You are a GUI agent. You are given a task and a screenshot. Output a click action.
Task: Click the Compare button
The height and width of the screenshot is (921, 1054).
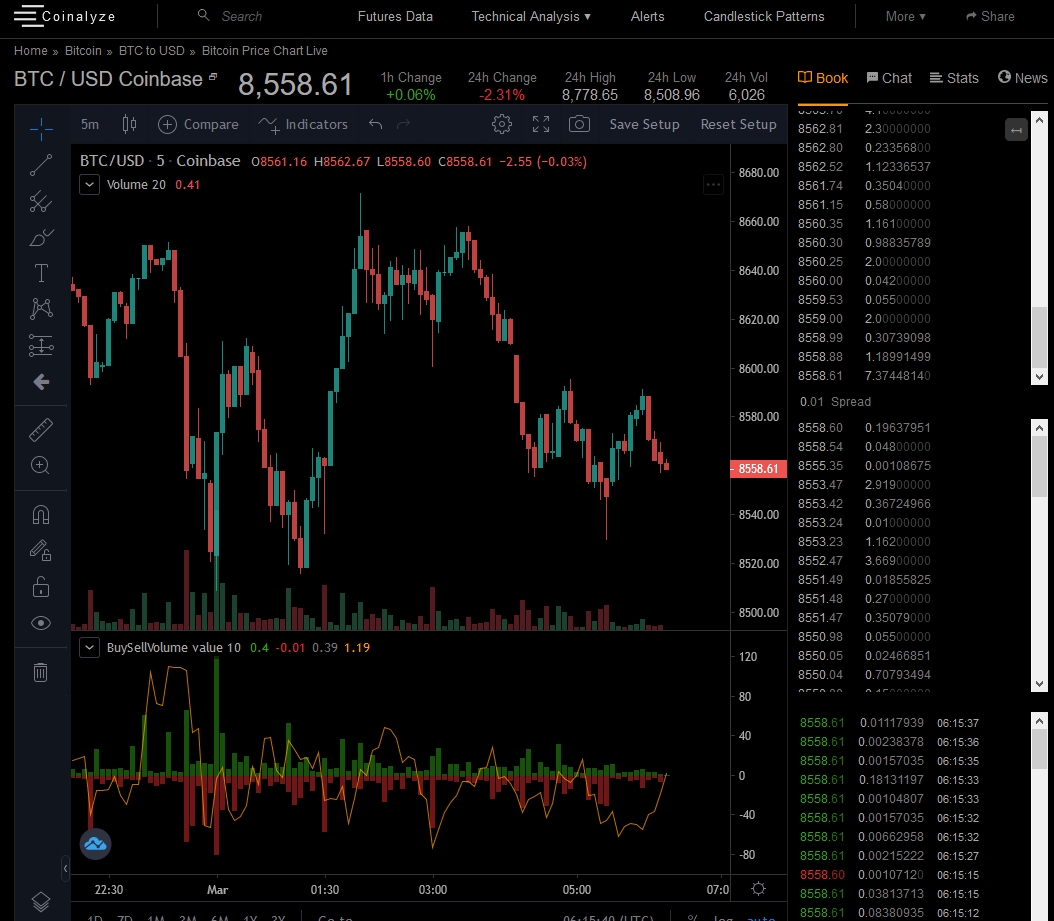(198, 124)
